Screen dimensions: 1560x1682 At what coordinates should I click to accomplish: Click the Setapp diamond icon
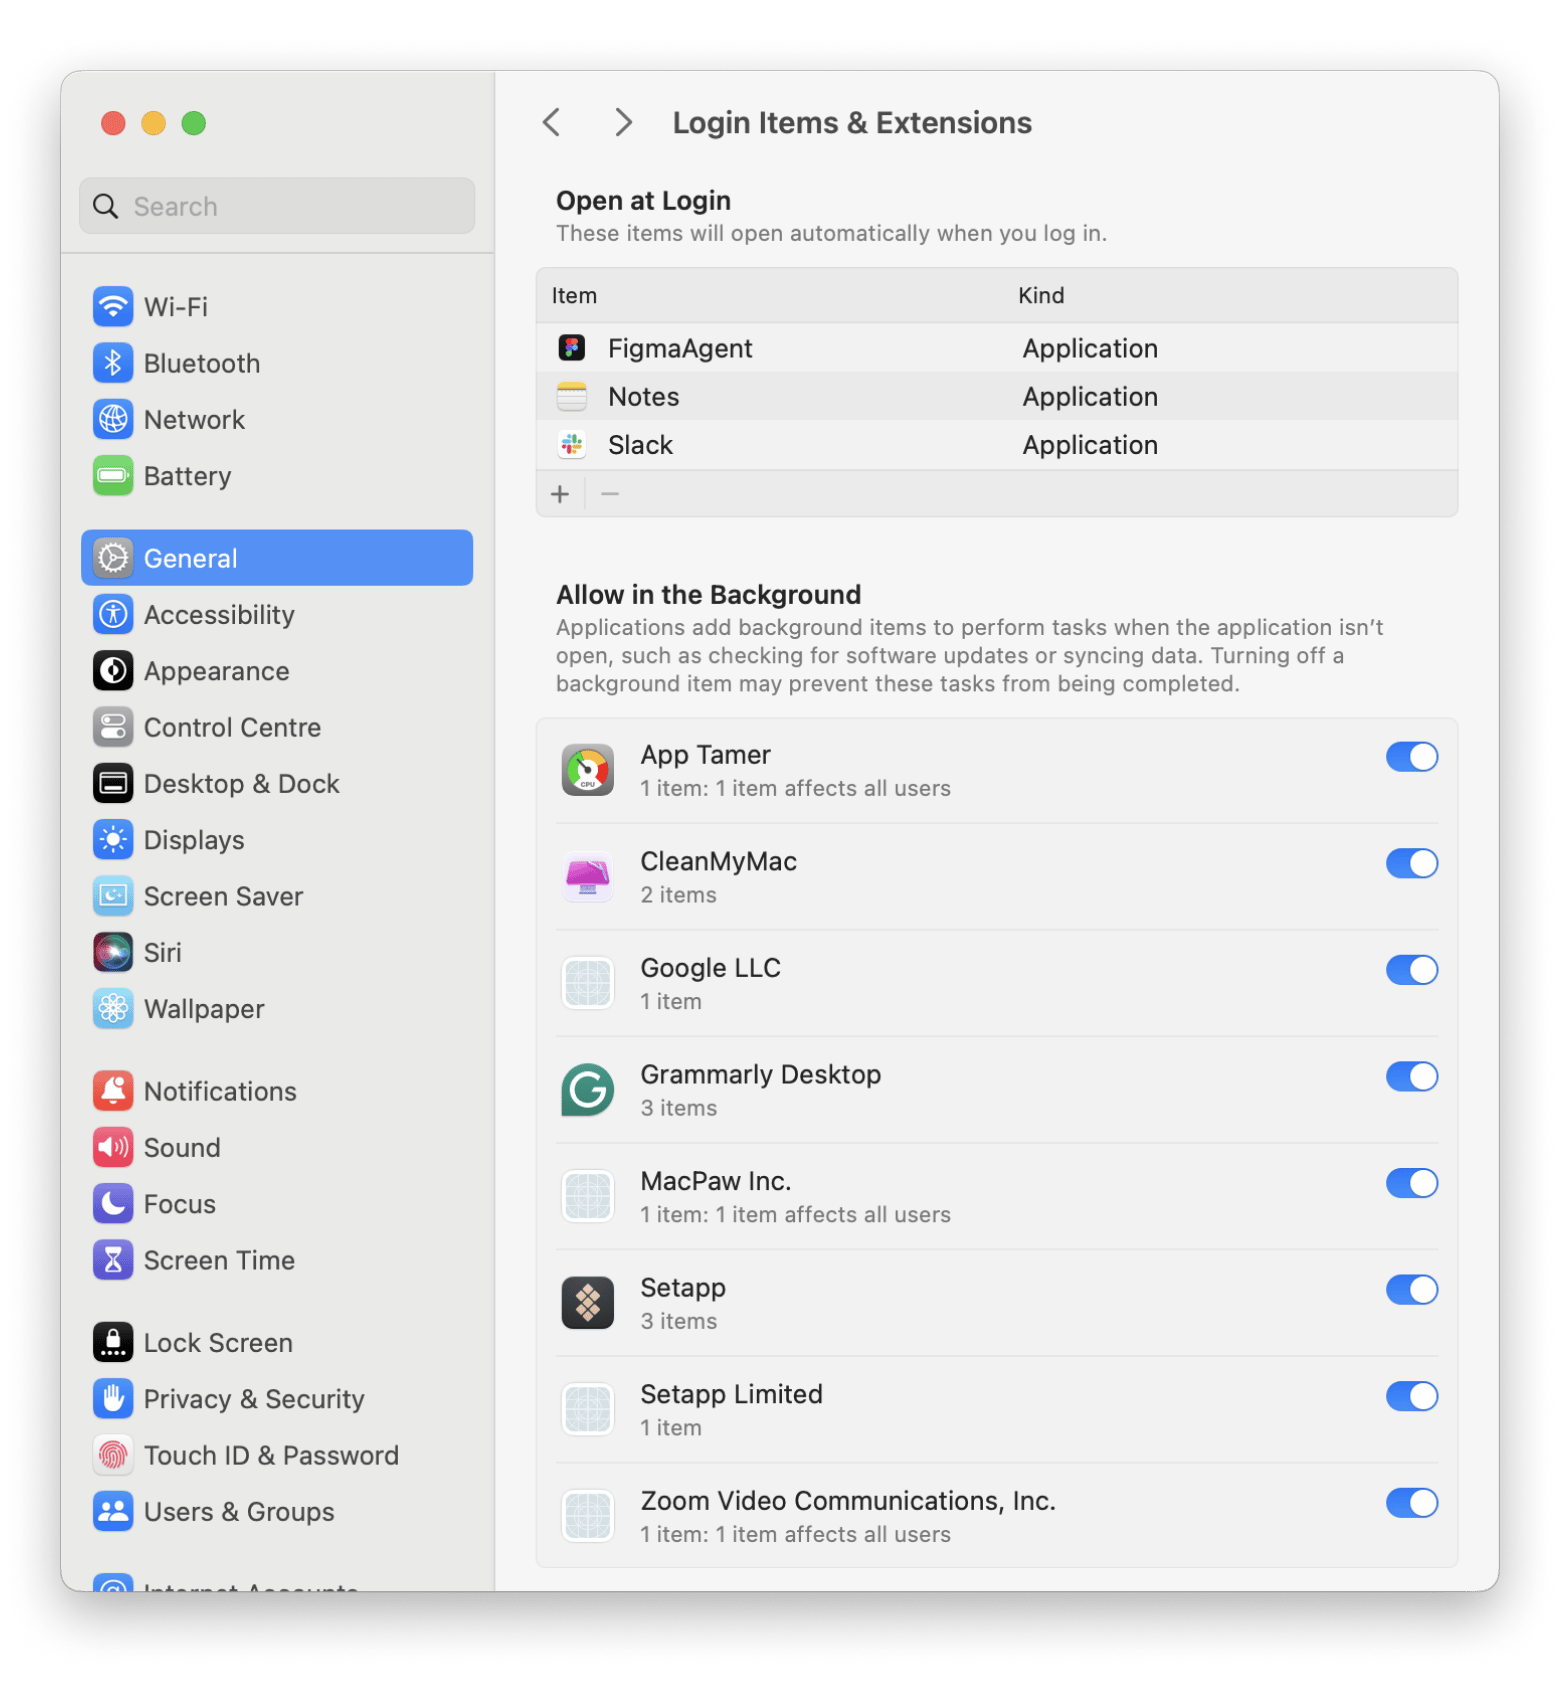tap(588, 1303)
